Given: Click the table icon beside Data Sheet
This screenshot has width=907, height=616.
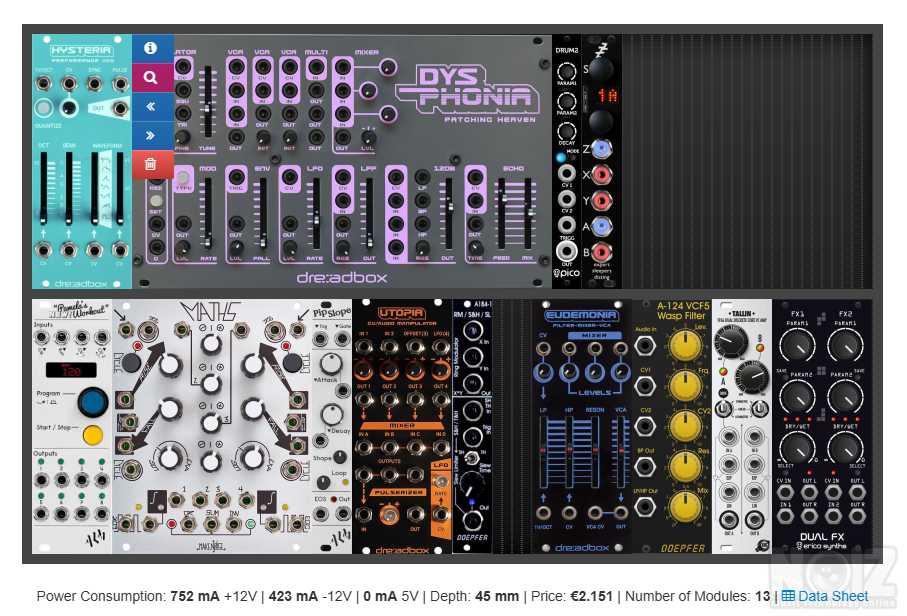Looking at the screenshot, I should tap(788, 597).
